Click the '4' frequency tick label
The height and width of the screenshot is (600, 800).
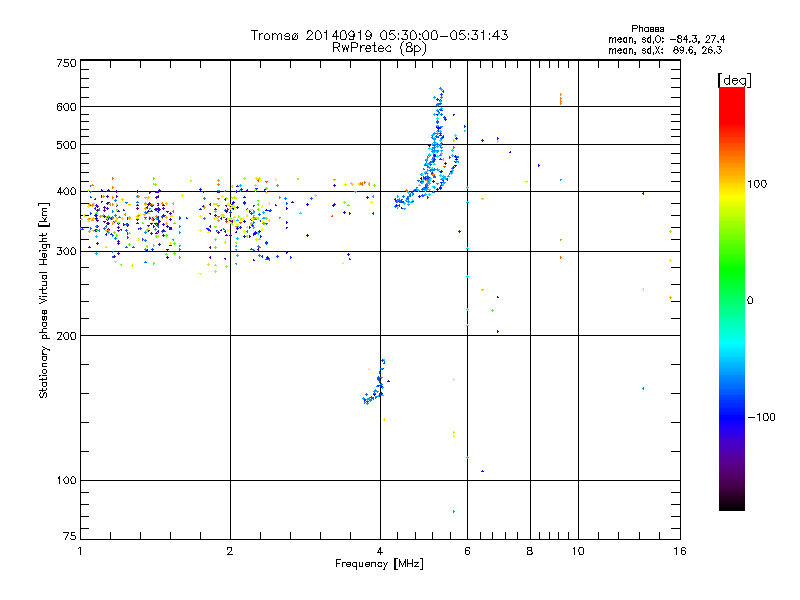tap(380, 551)
